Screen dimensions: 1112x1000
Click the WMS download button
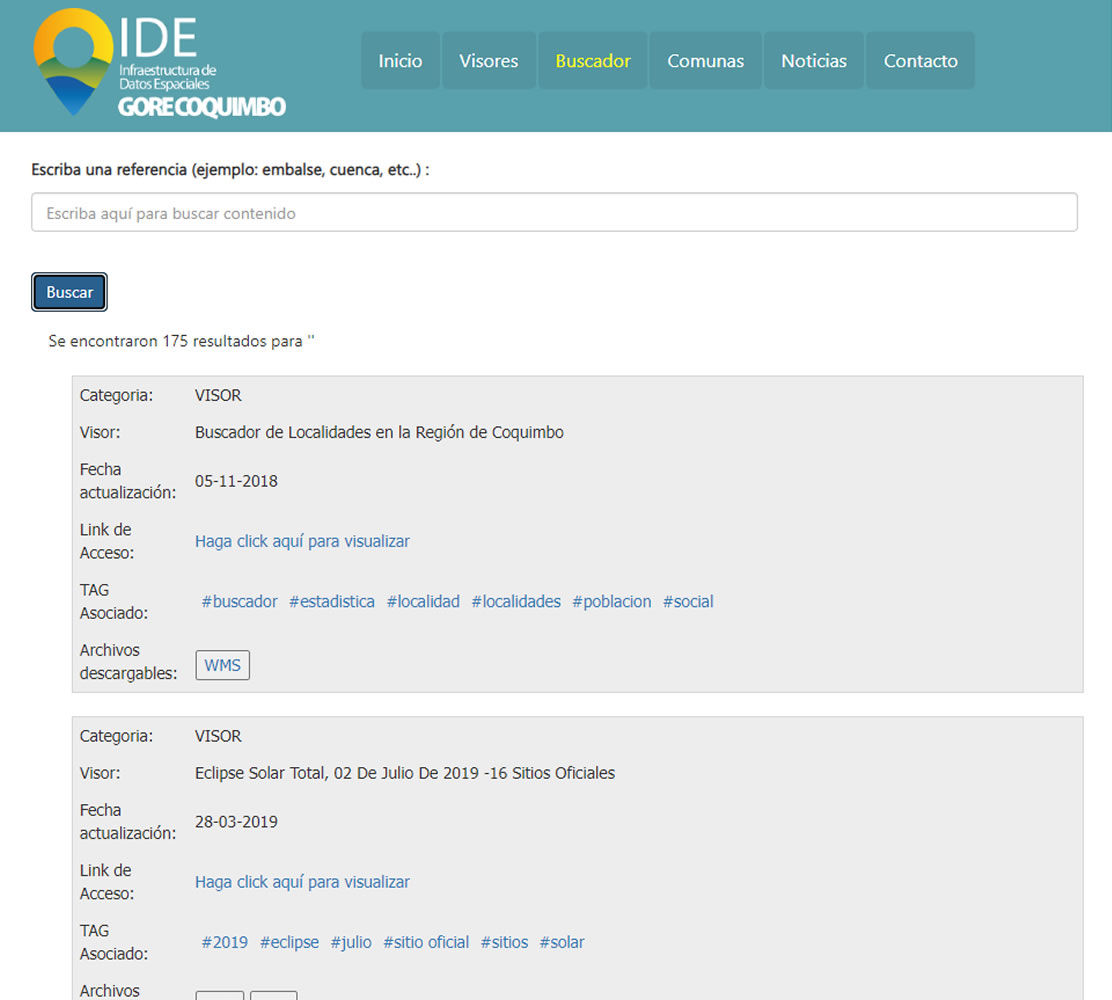(223, 665)
